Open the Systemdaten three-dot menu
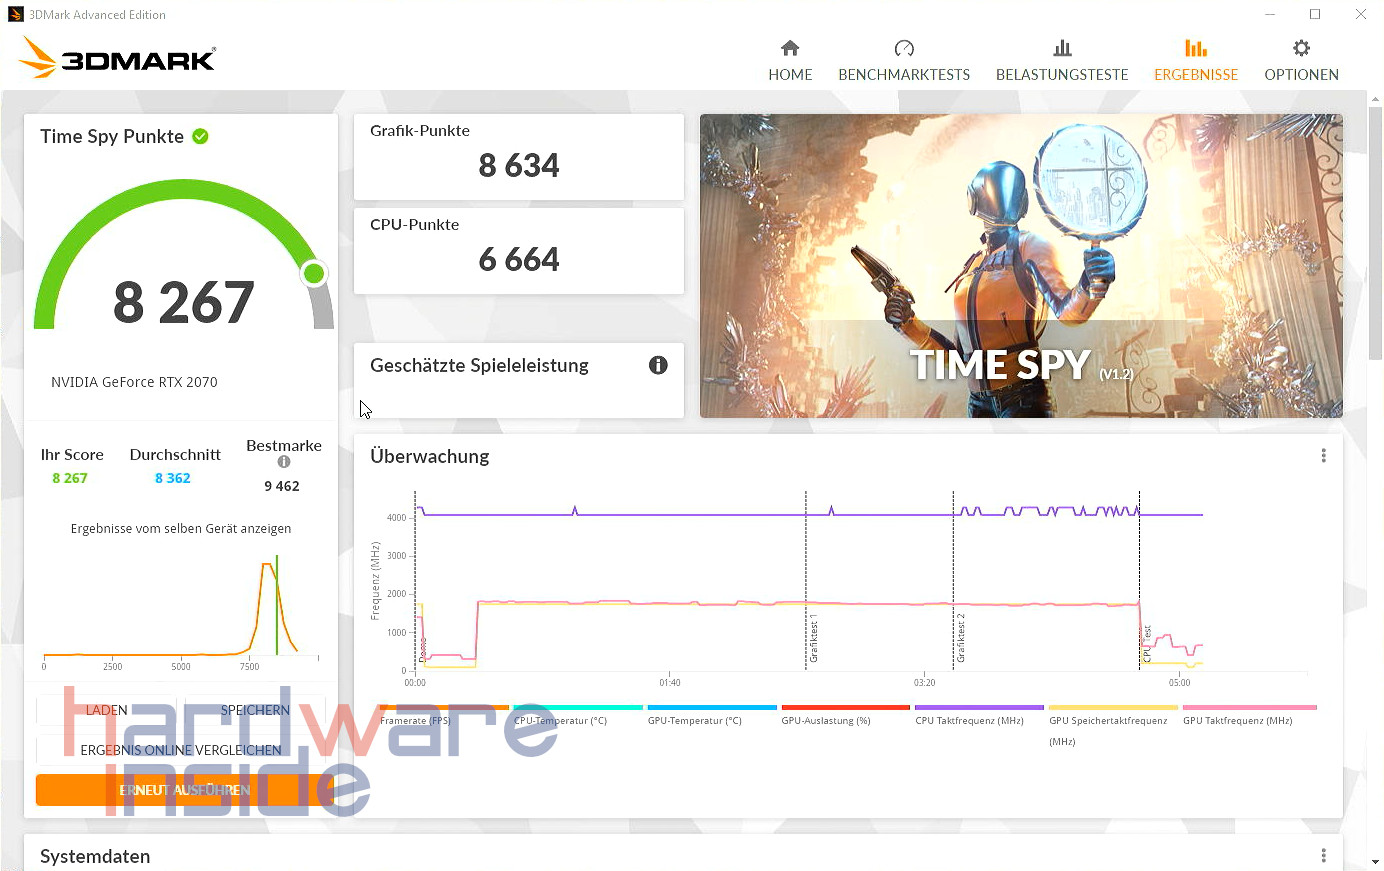 [1323, 856]
